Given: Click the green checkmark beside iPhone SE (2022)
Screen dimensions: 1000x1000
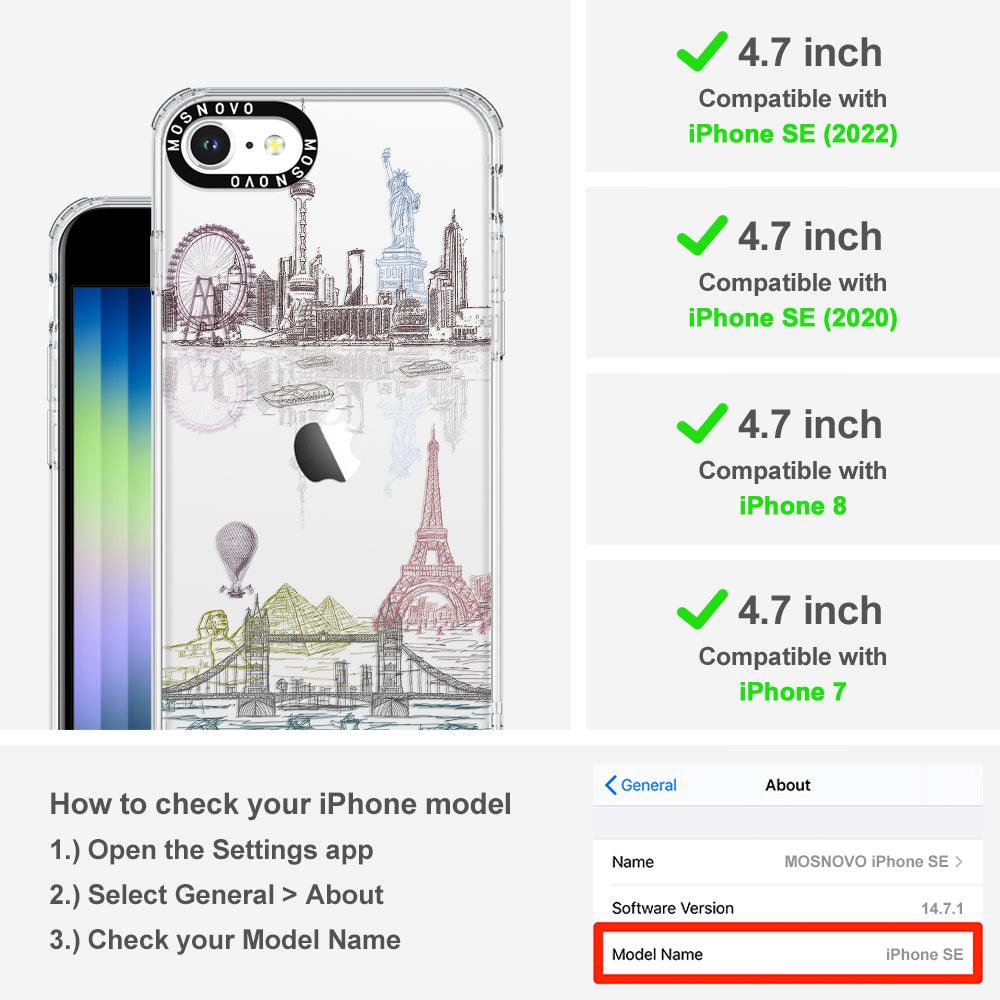Looking at the screenshot, I should tap(702, 51).
